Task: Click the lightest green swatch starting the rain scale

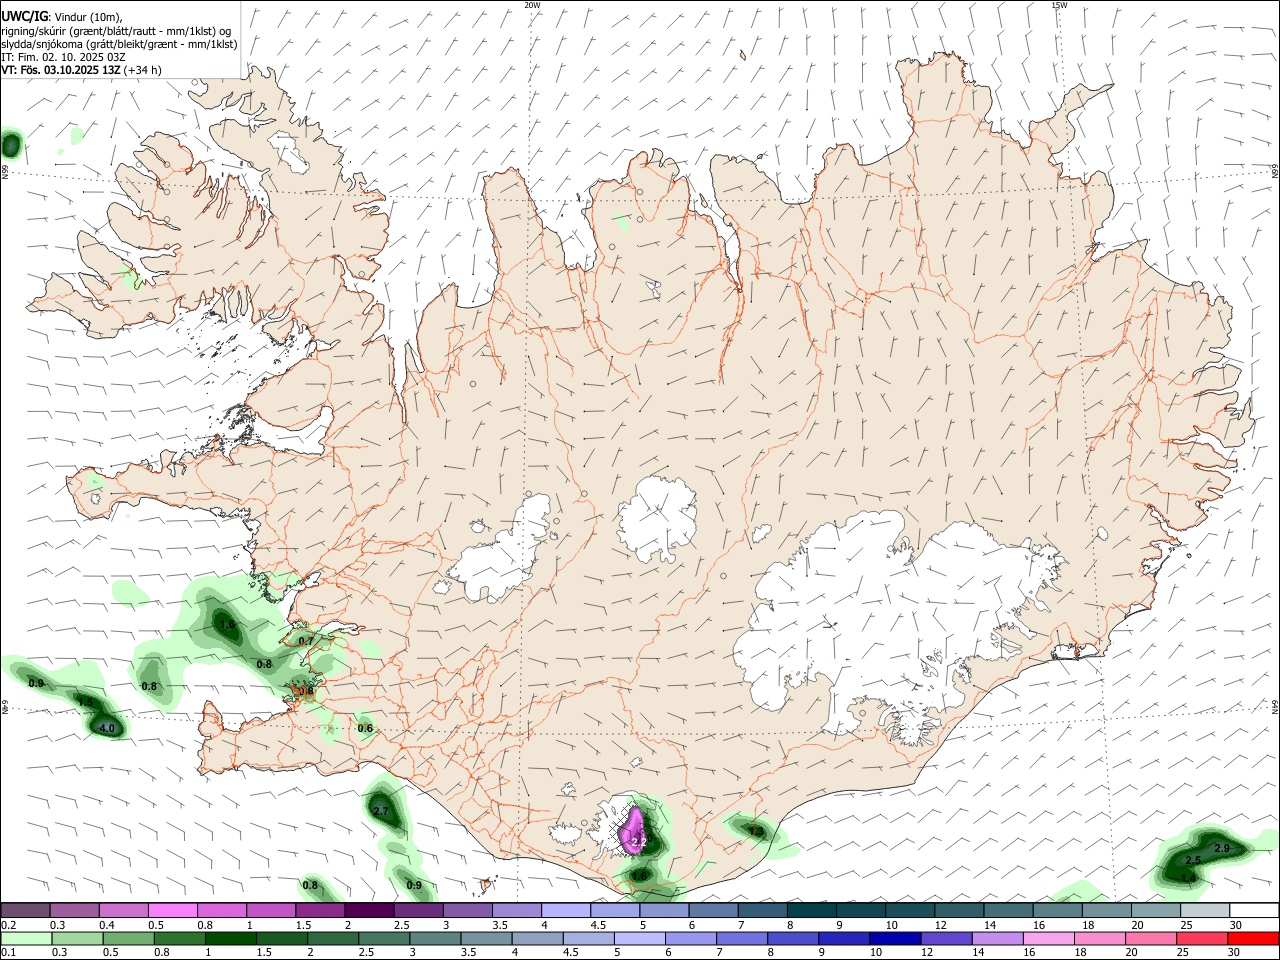Action: tap(25, 938)
